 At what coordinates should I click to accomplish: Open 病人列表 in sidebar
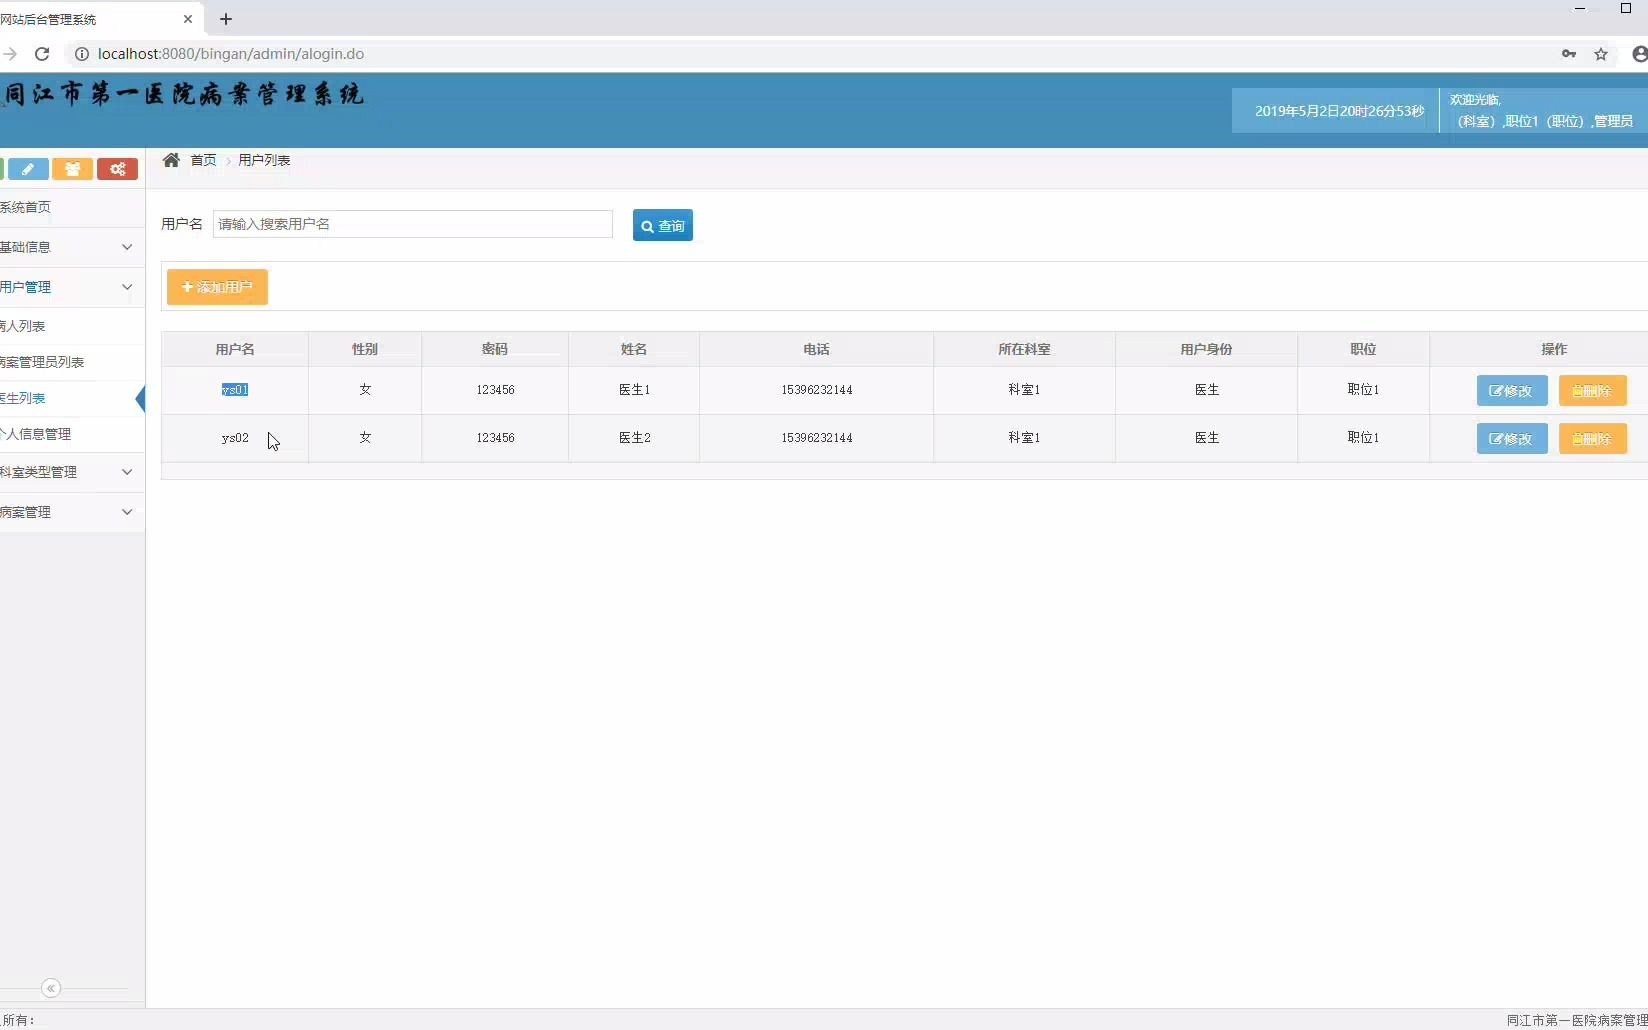[72, 326]
